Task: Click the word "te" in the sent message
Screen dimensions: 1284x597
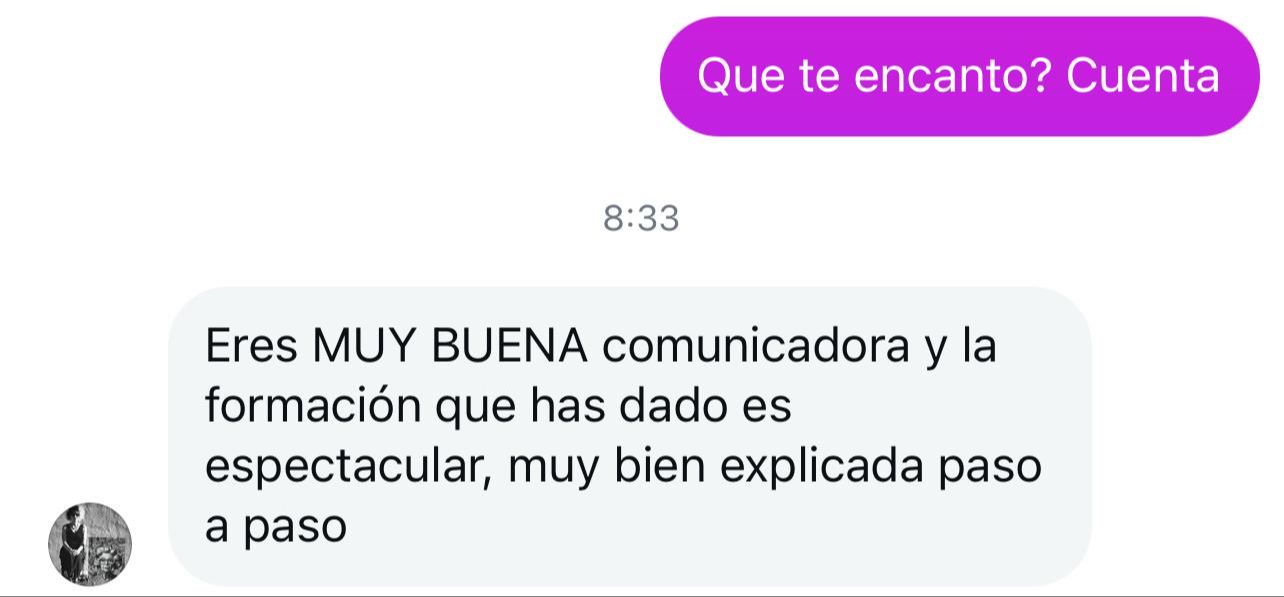Action: [x=819, y=76]
